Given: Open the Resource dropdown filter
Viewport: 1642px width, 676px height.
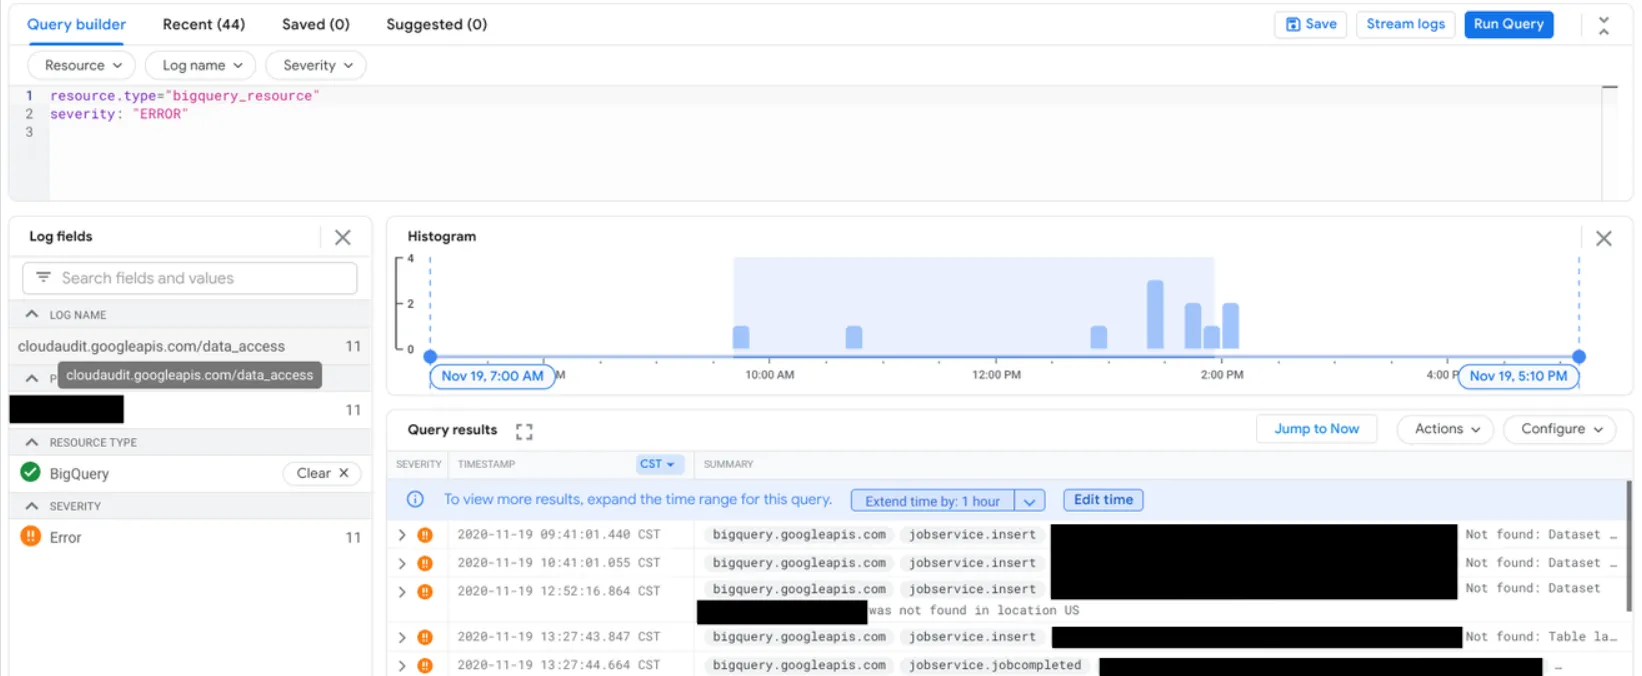Looking at the screenshot, I should [82, 65].
